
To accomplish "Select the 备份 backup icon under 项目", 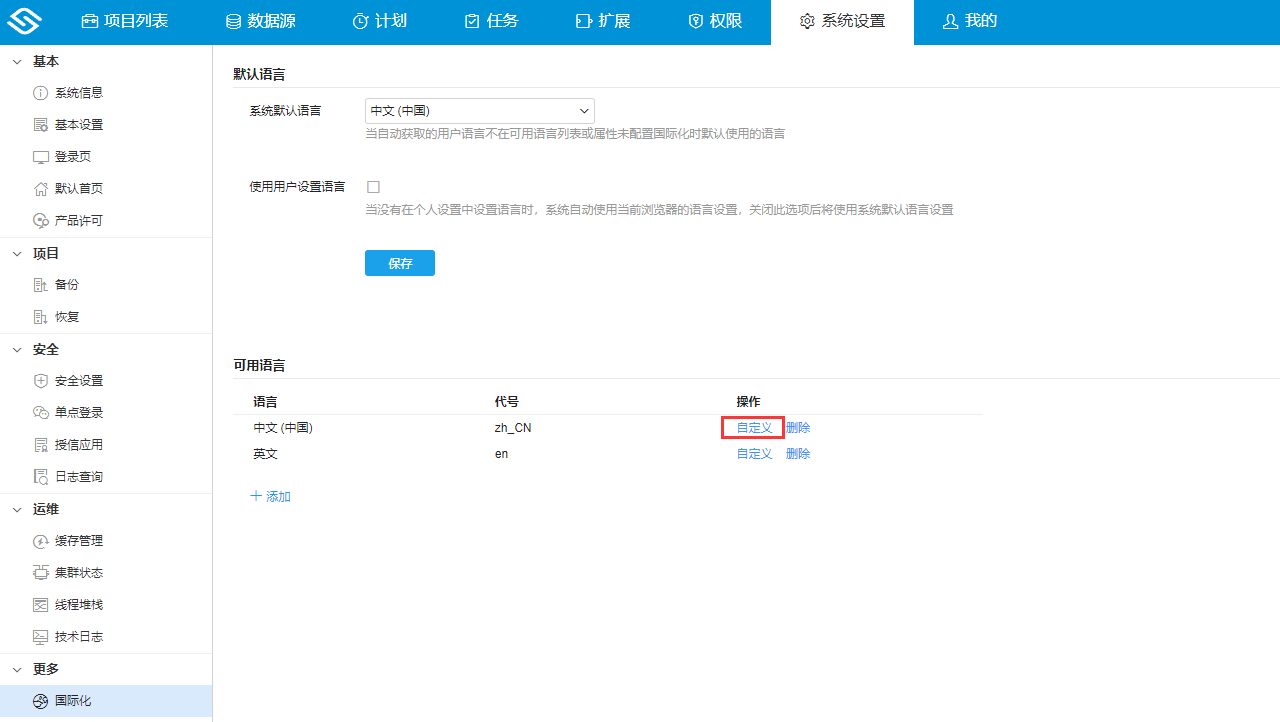I will pos(39,284).
